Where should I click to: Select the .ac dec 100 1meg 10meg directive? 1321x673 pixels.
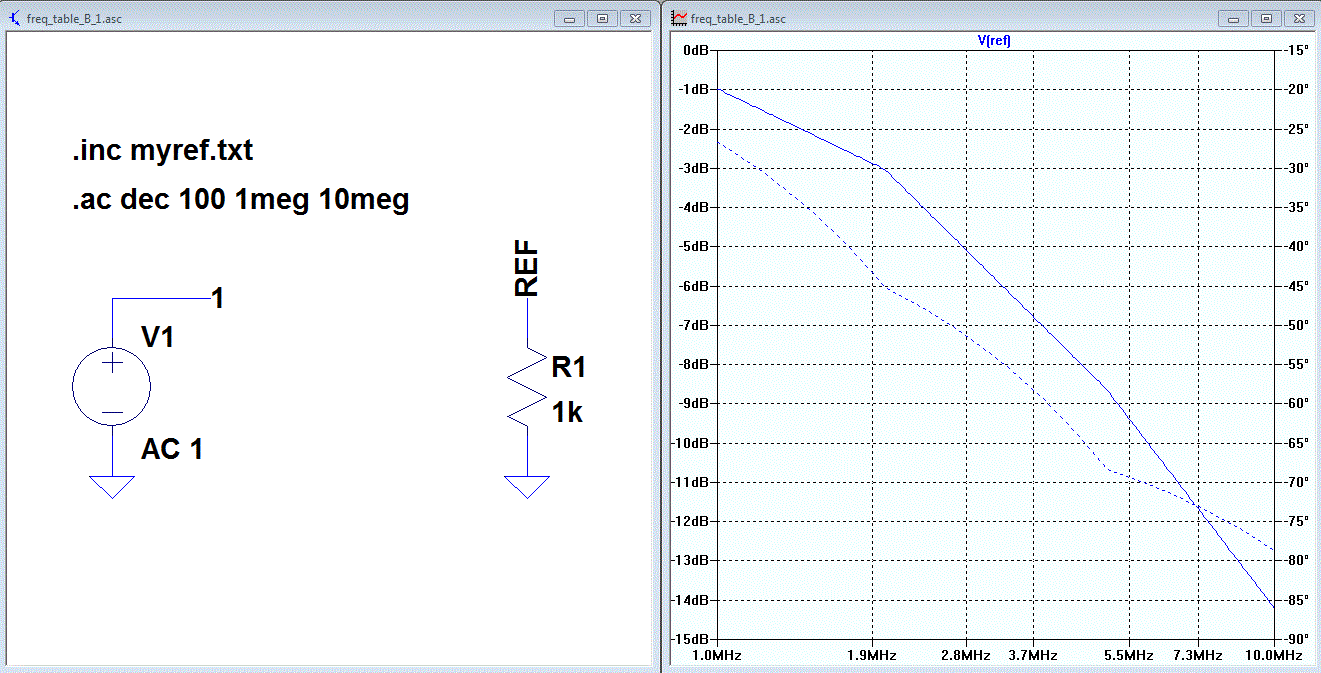pos(240,200)
